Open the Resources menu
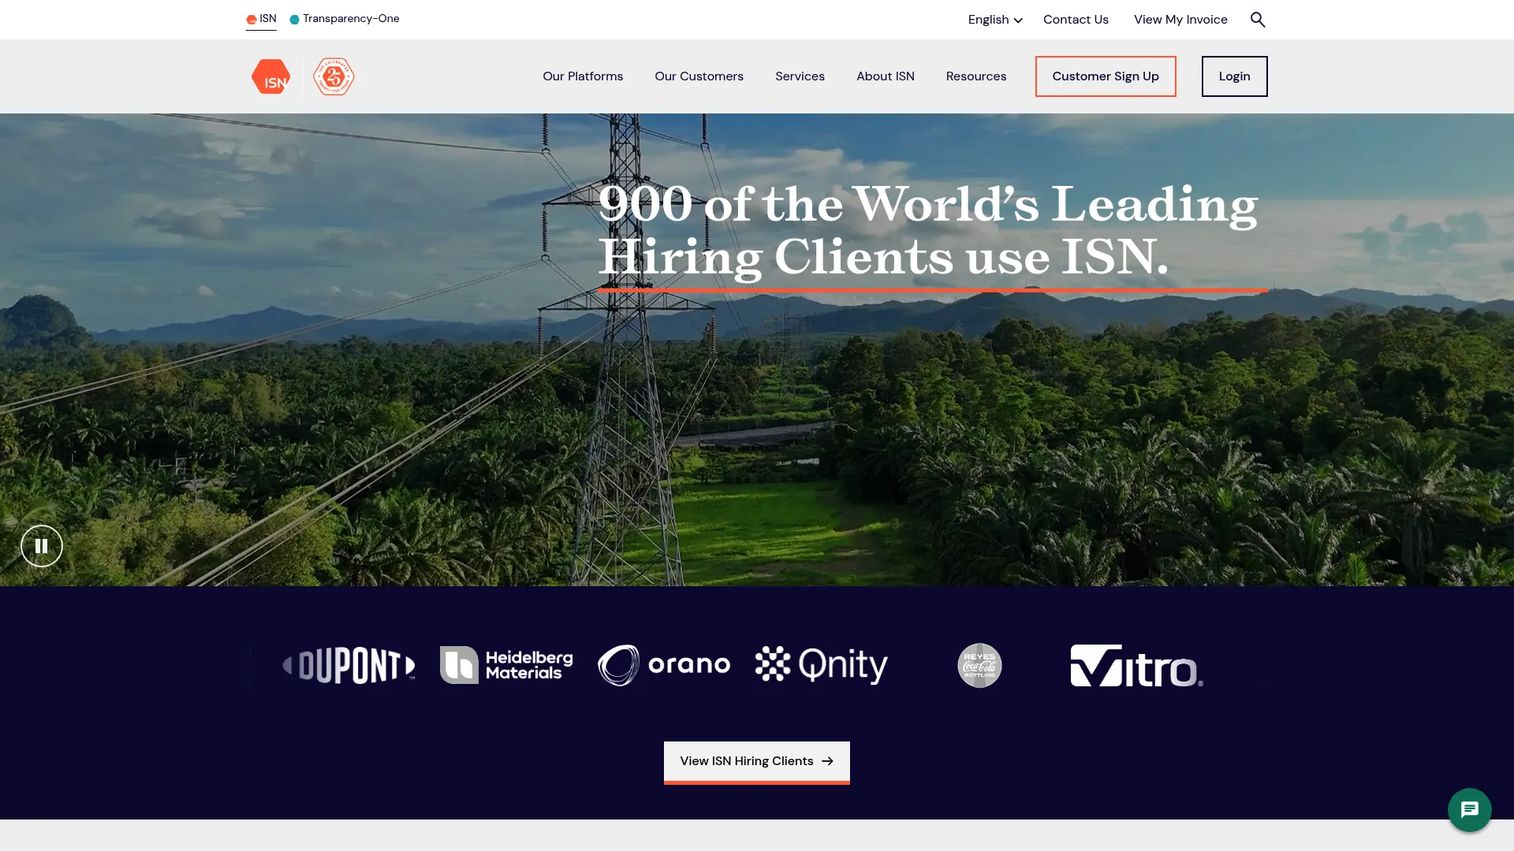The width and height of the screenshot is (1514, 851). tap(976, 76)
